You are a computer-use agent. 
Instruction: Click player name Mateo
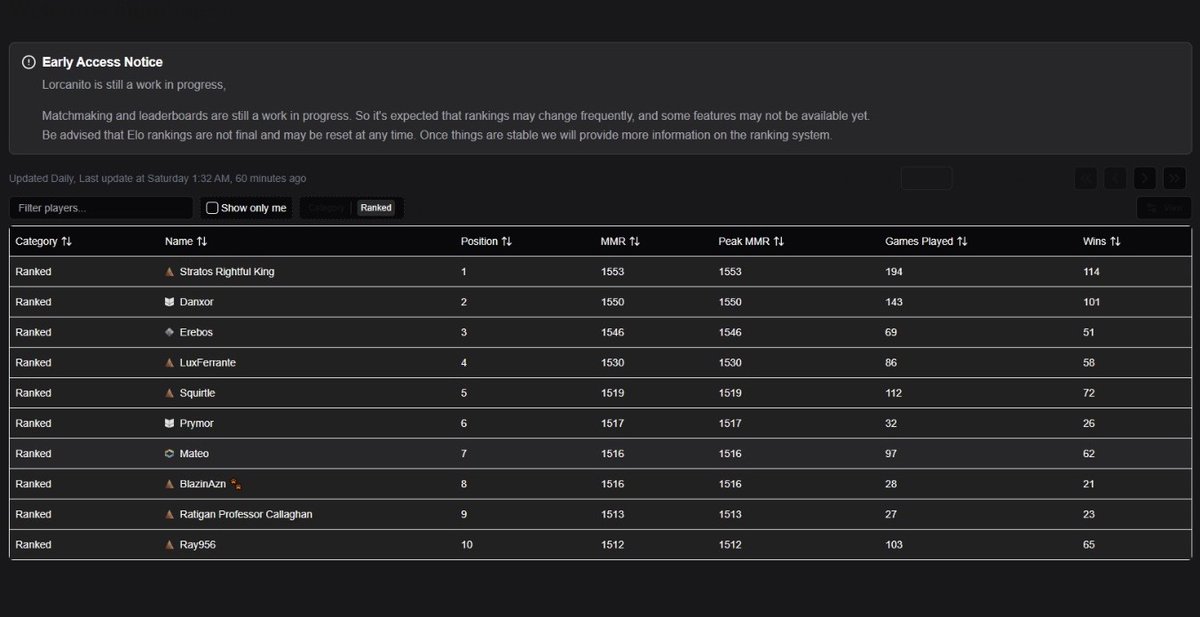pyautogui.click(x=195, y=454)
